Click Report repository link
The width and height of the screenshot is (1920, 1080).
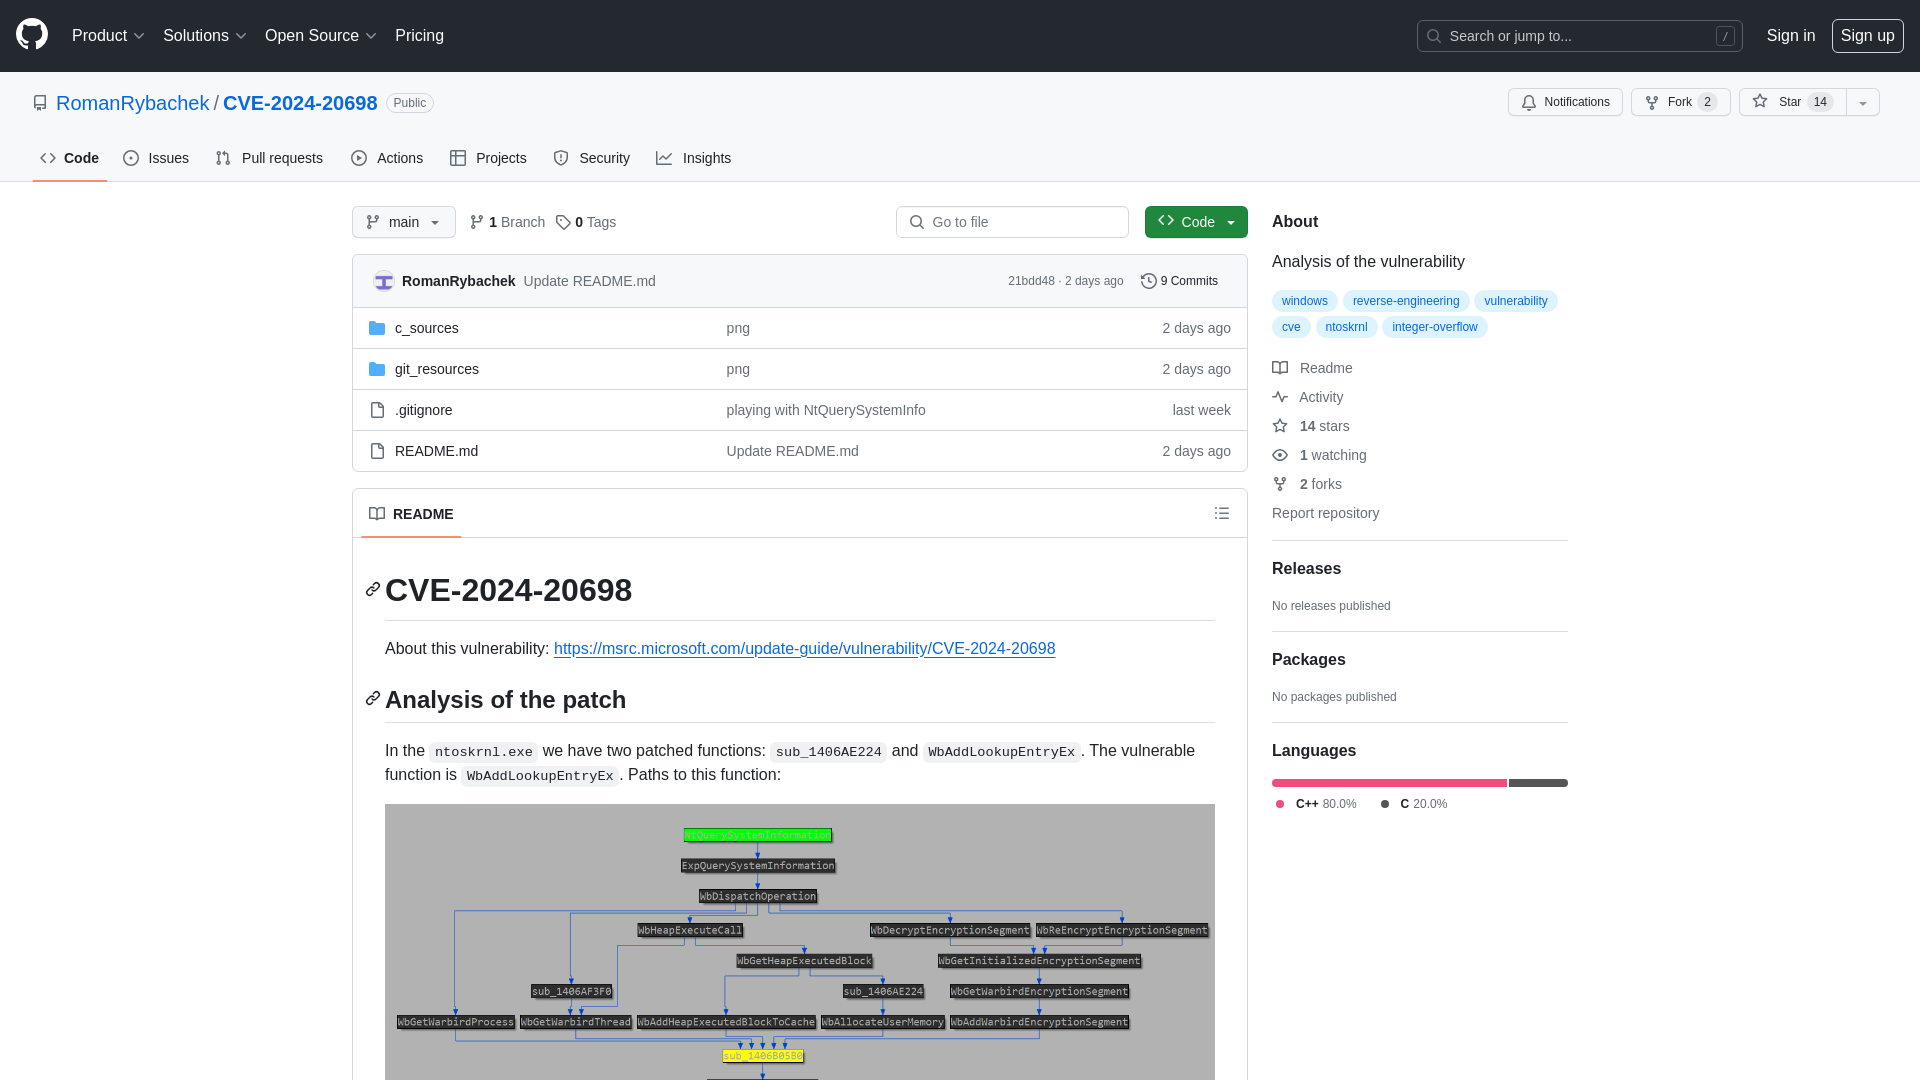[1326, 513]
